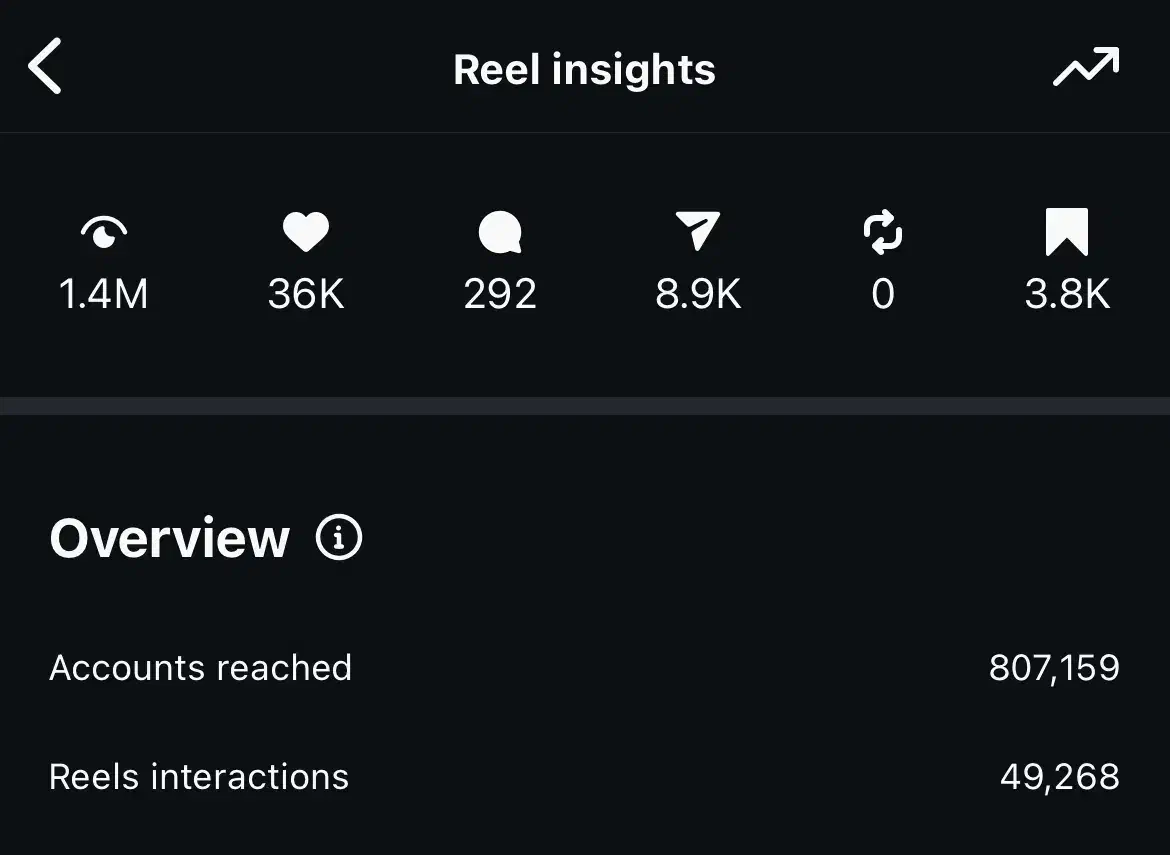Open the Overview info circle icon
The image size is (1170, 855).
tap(339, 538)
